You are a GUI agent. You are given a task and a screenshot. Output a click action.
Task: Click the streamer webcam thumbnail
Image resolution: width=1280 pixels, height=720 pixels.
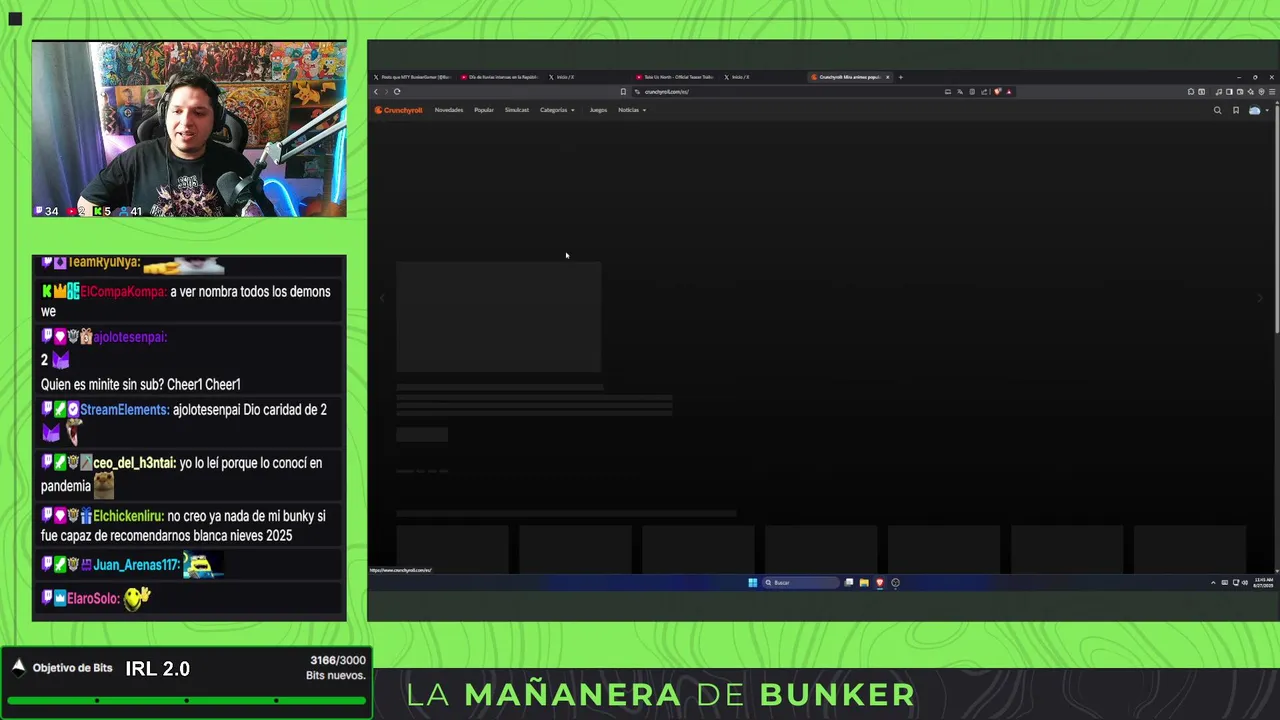tap(189, 129)
